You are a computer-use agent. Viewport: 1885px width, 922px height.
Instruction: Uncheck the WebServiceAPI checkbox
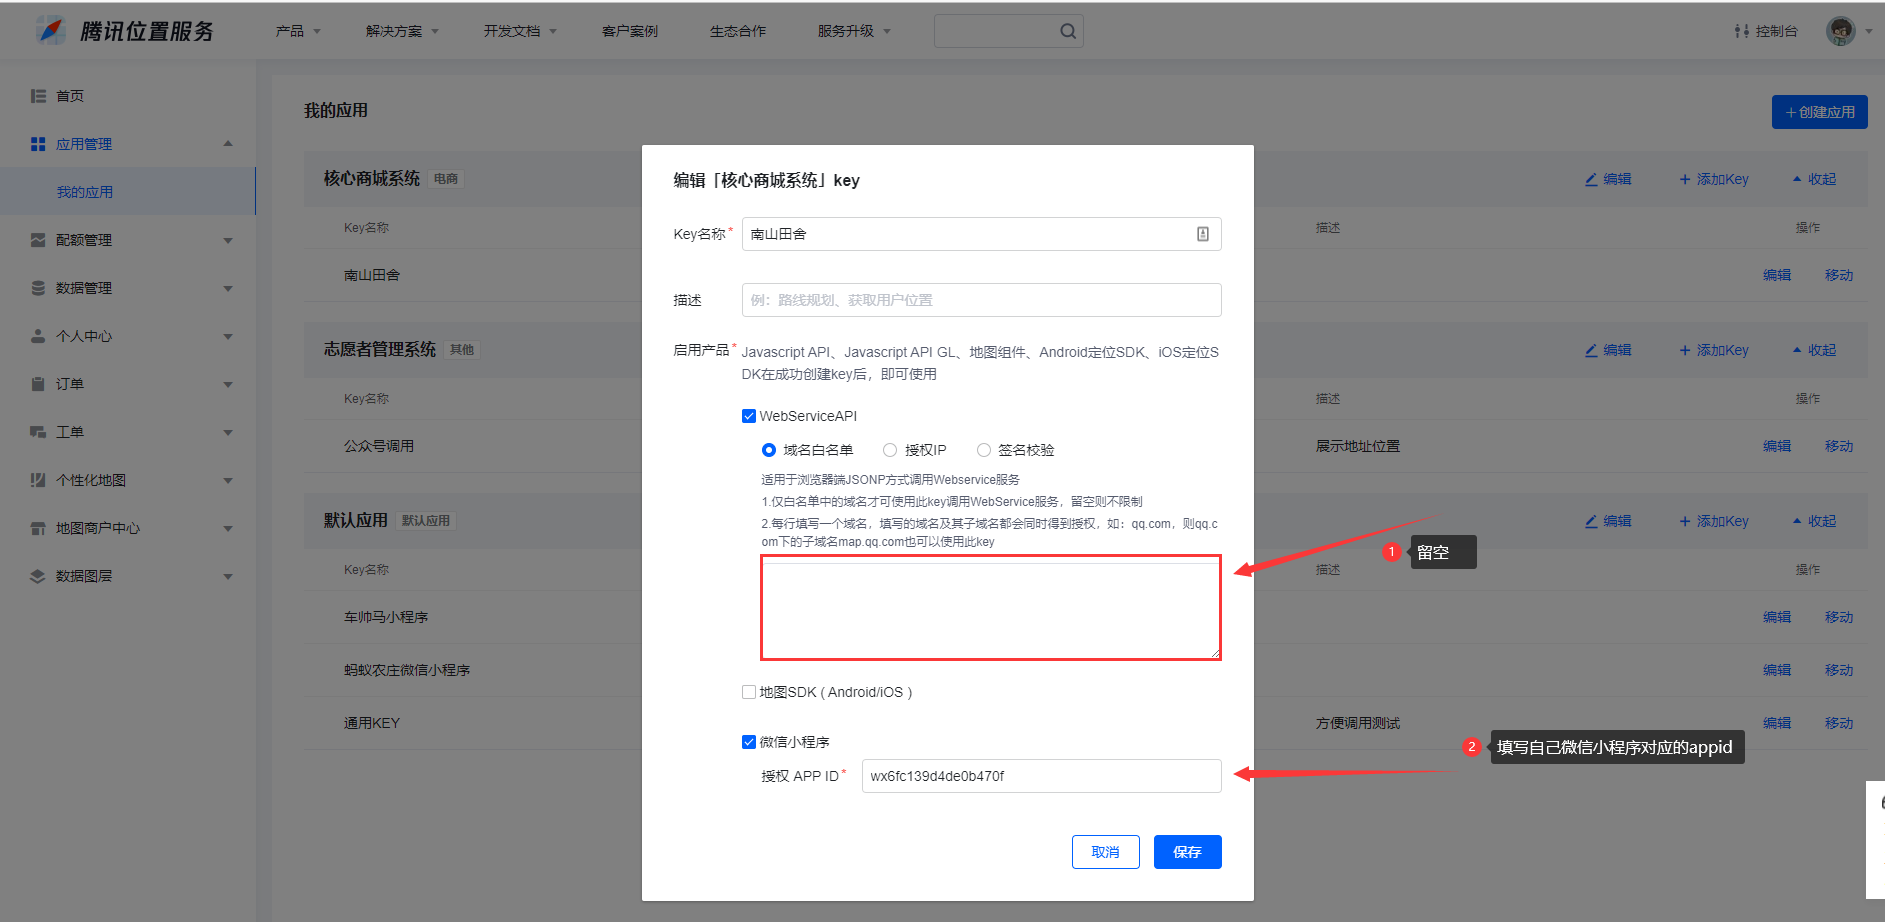(749, 416)
